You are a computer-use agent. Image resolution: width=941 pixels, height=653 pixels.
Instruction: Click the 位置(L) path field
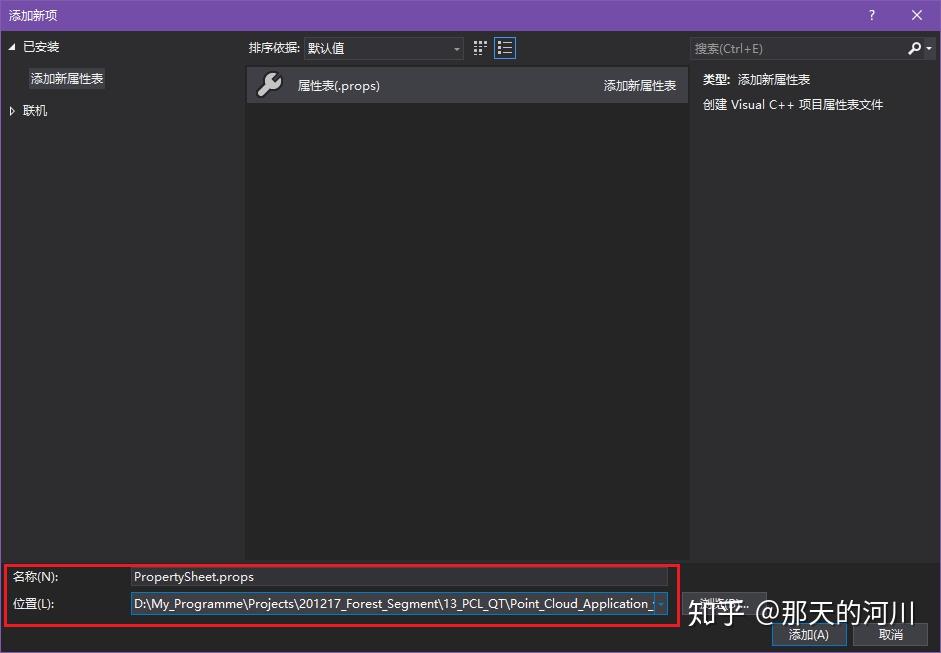tap(390, 603)
